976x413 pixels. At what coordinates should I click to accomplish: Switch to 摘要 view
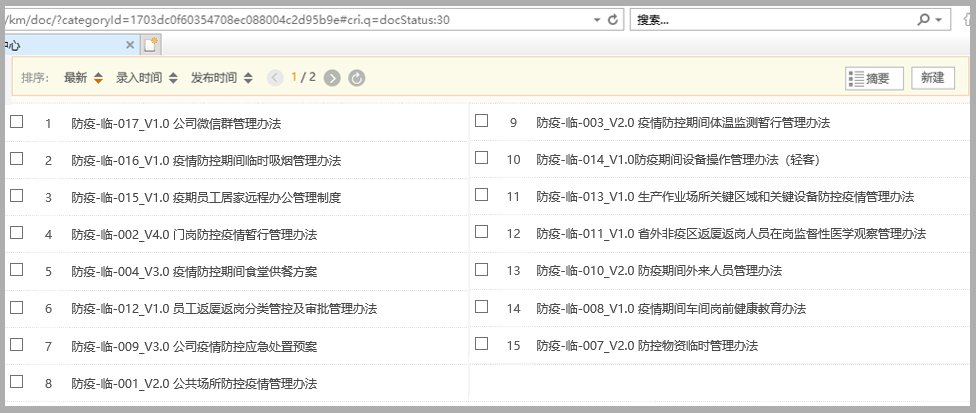(874, 78)
